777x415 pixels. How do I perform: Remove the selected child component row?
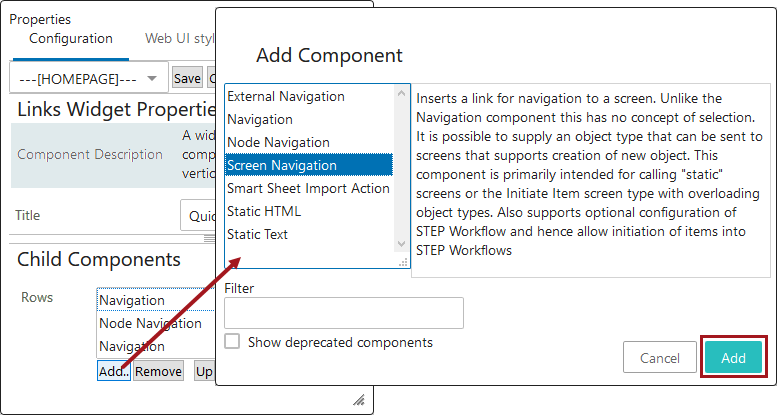click(158, 371)
